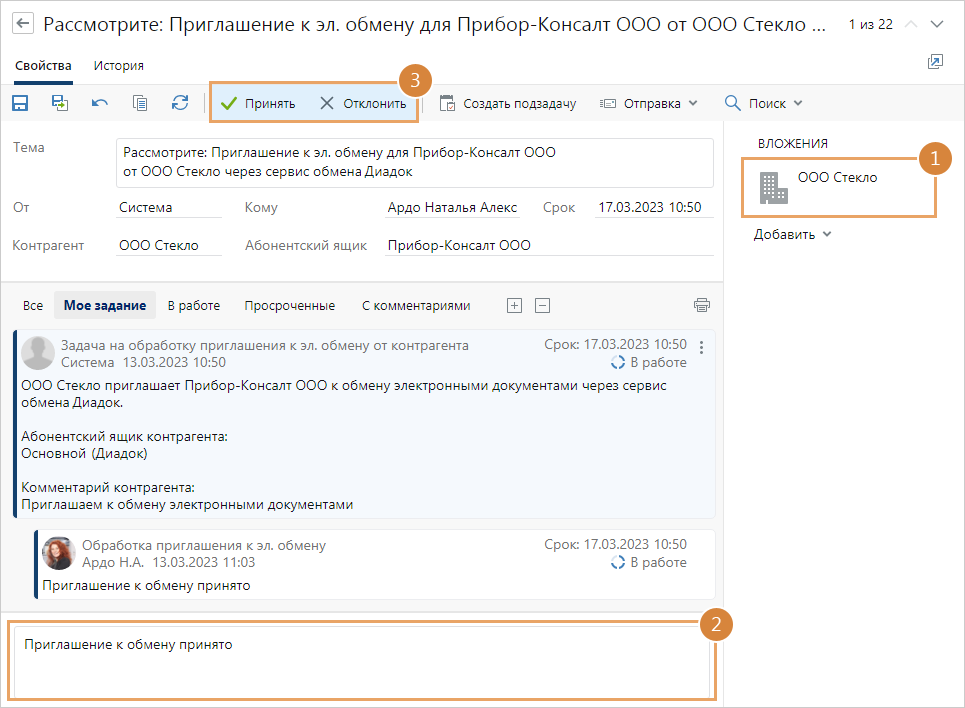Switch to the История tab

coord(118,66)
